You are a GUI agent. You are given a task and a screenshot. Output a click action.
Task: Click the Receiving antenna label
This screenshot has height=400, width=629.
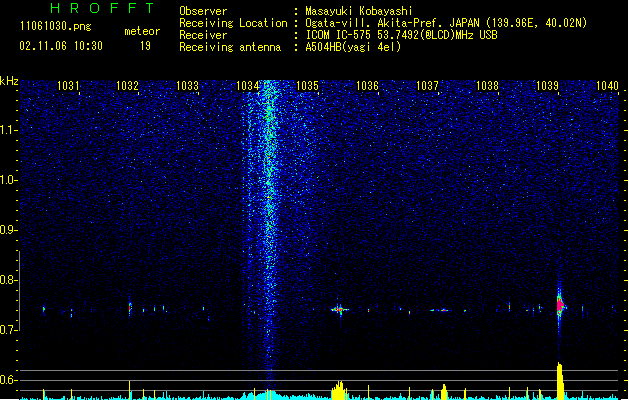point(230,47)
